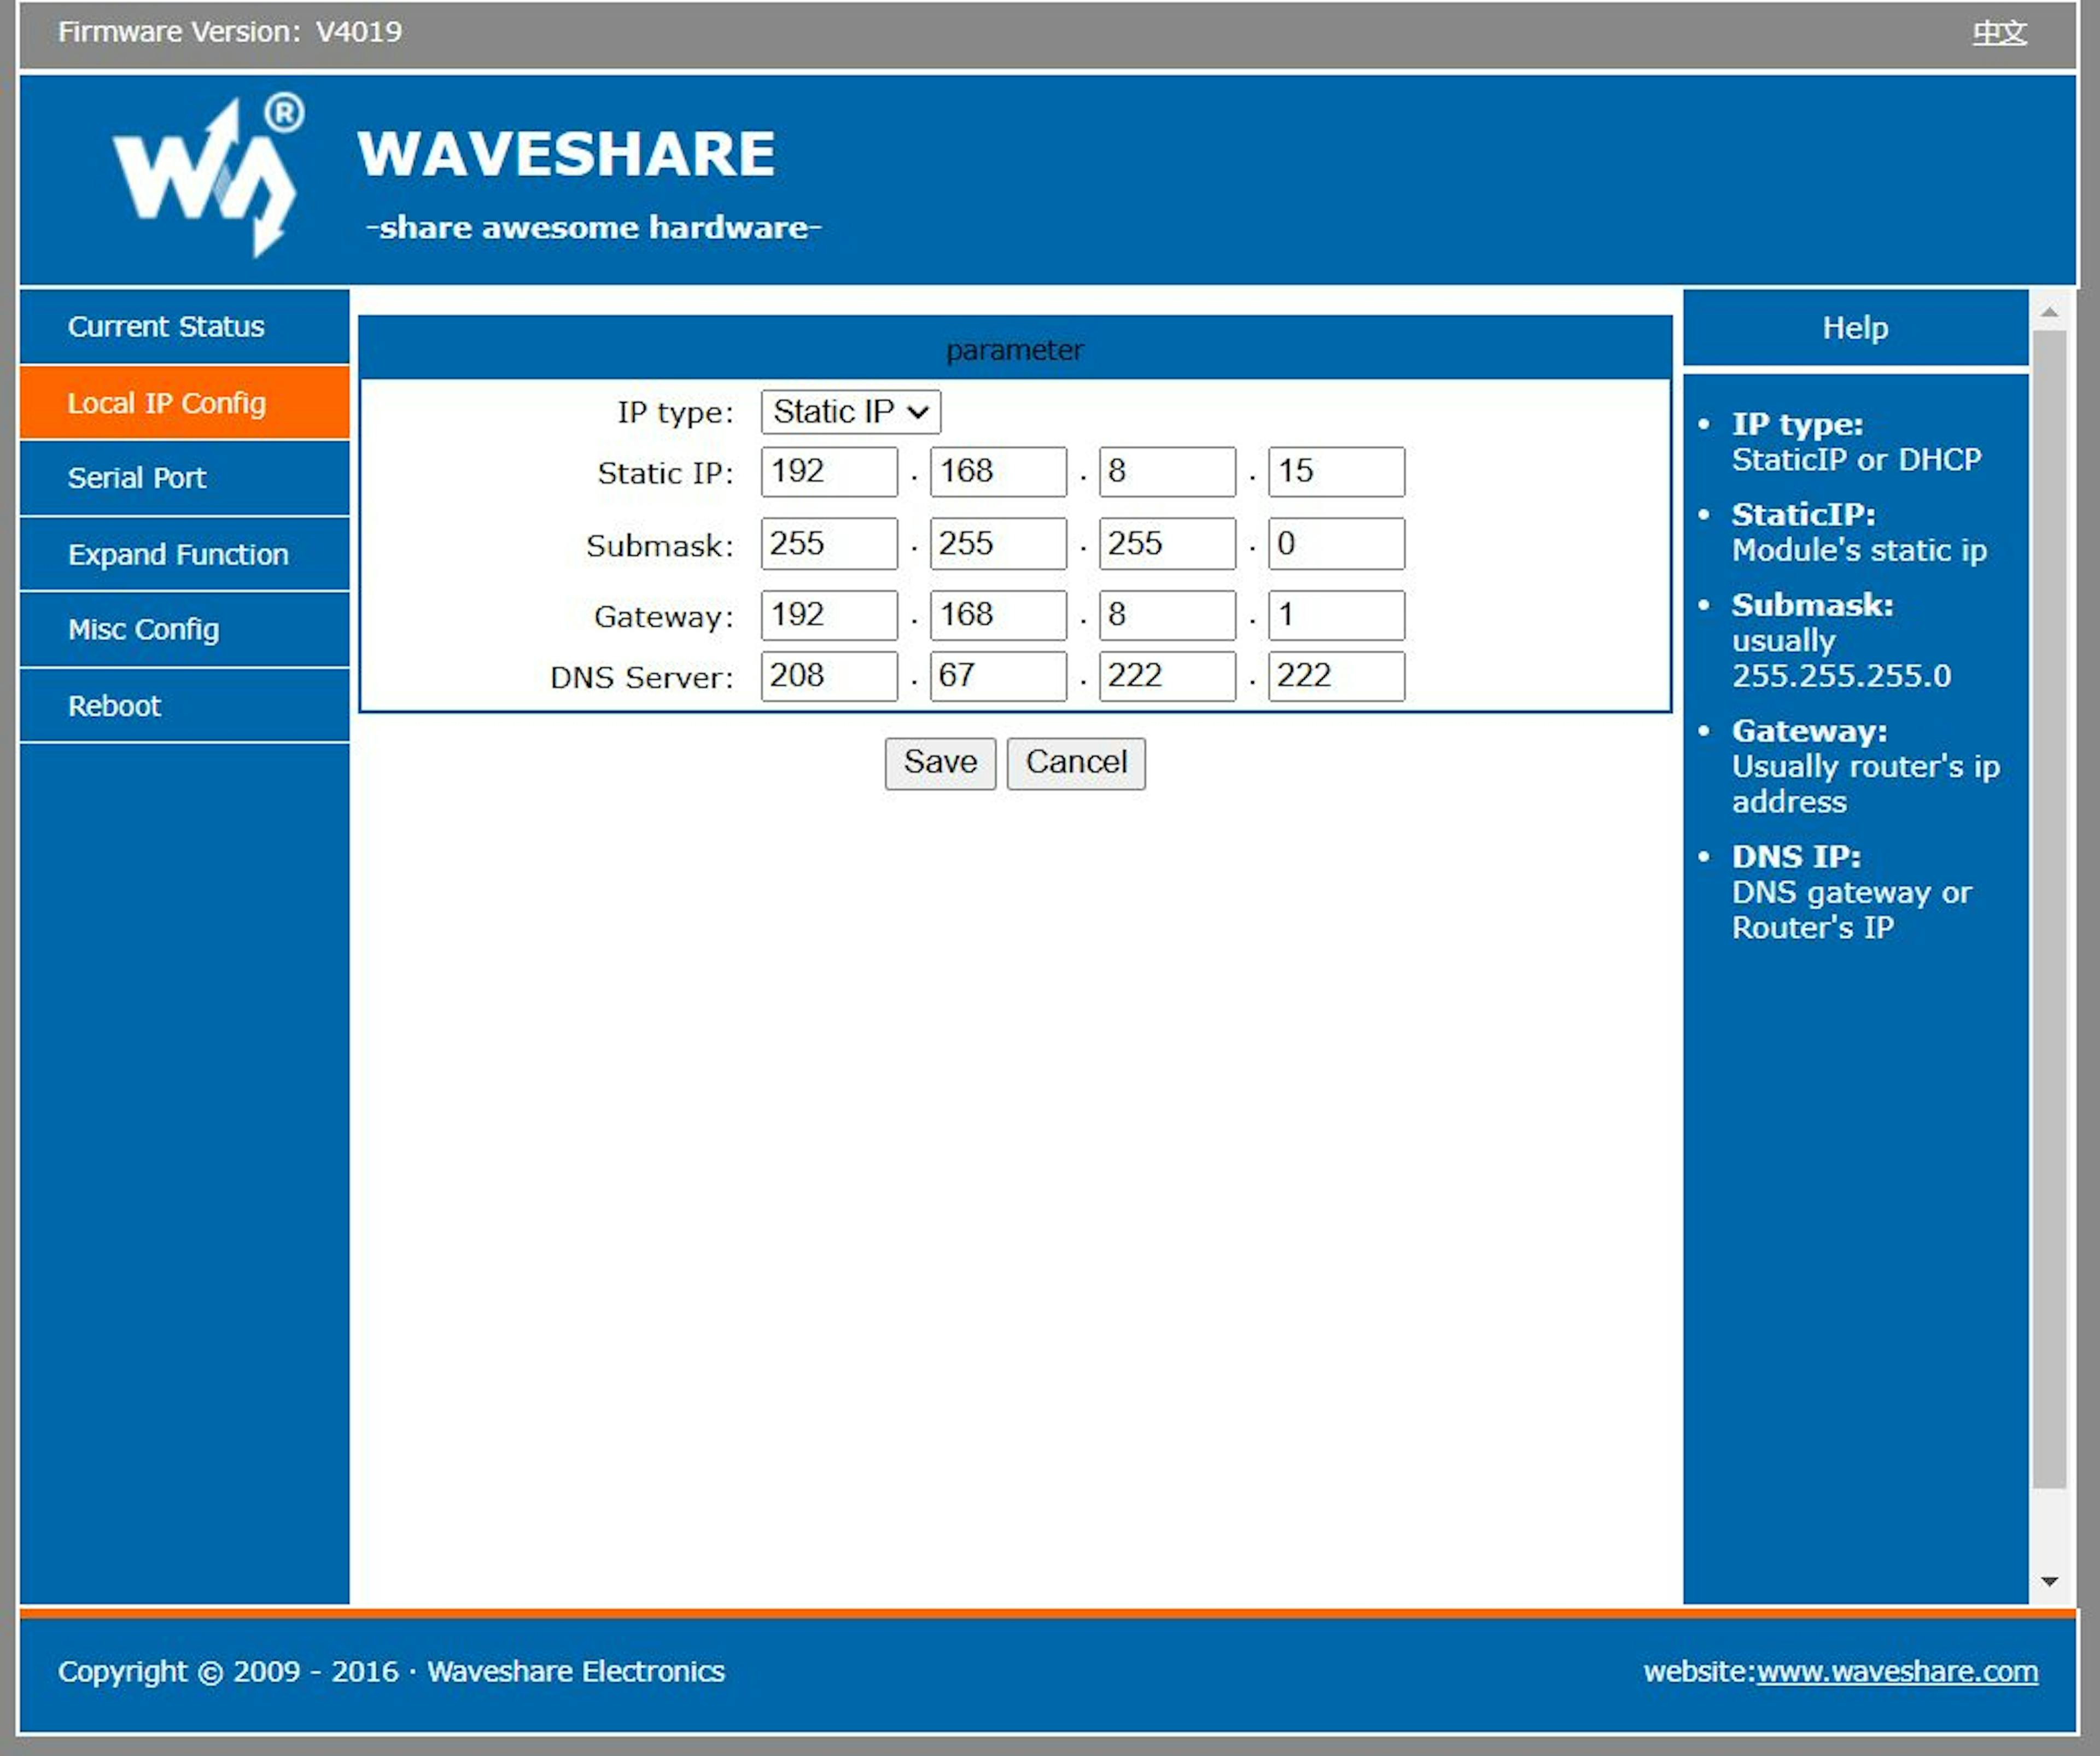Viewport: 2100px width, 1756px height.
Task: Open Current Status menu item
Action: (166, 327)
